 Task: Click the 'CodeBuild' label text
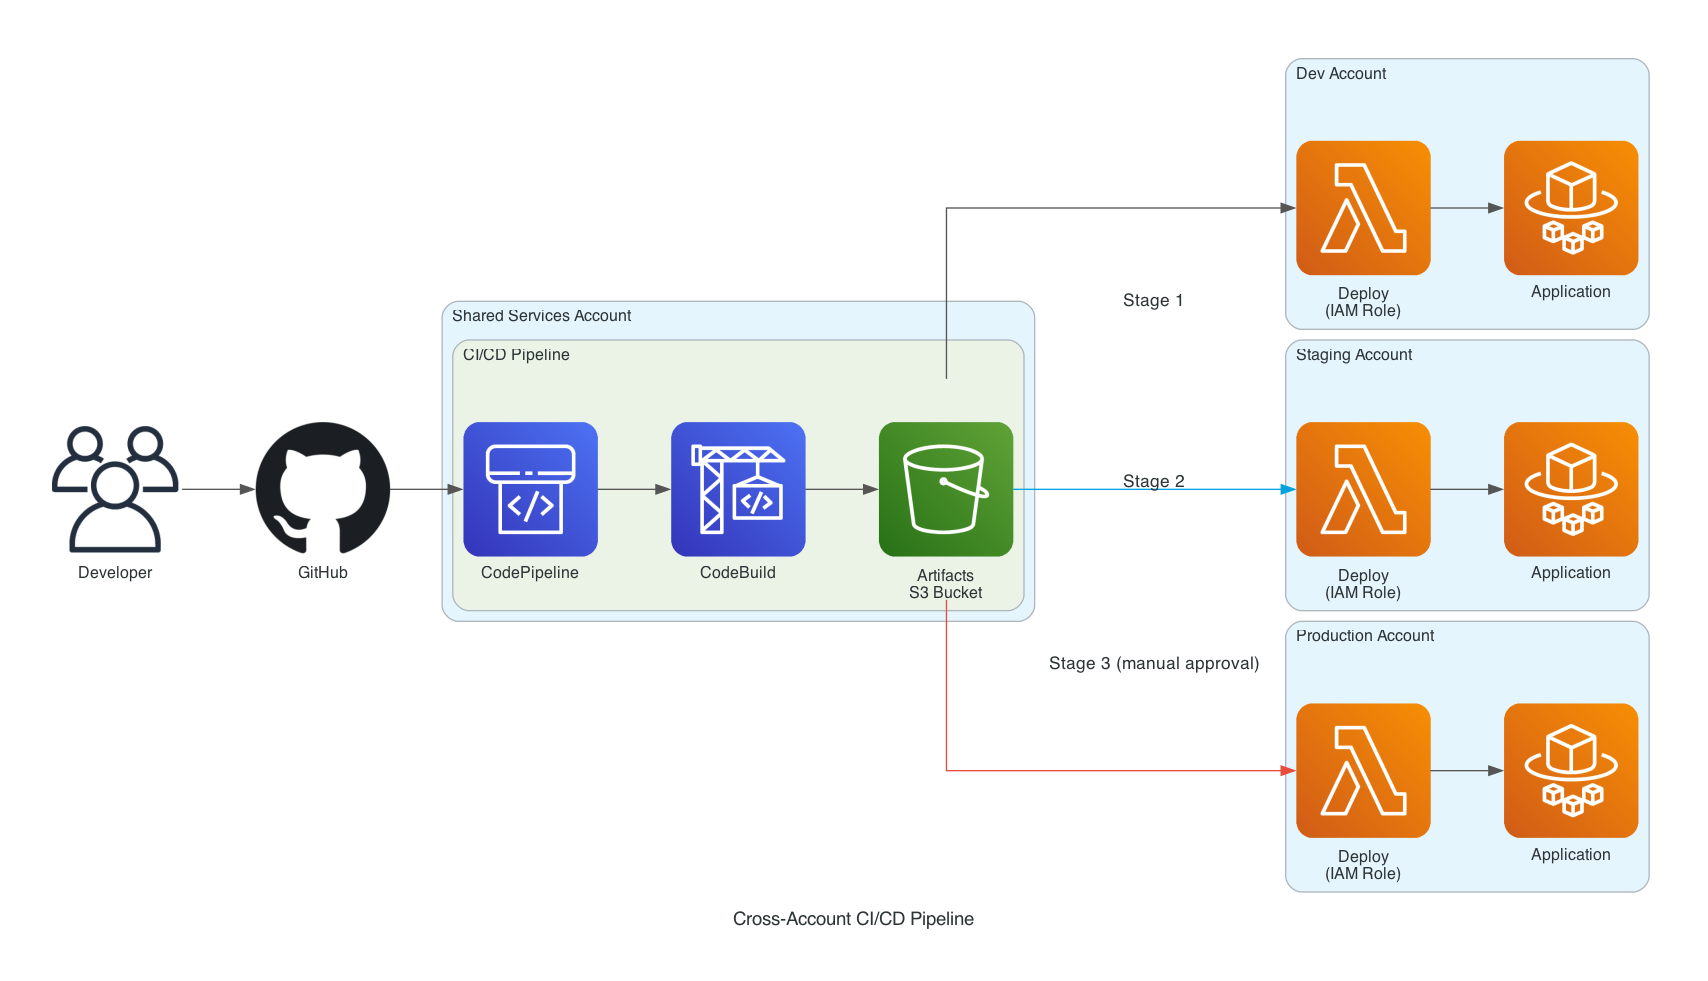point(738,573)
